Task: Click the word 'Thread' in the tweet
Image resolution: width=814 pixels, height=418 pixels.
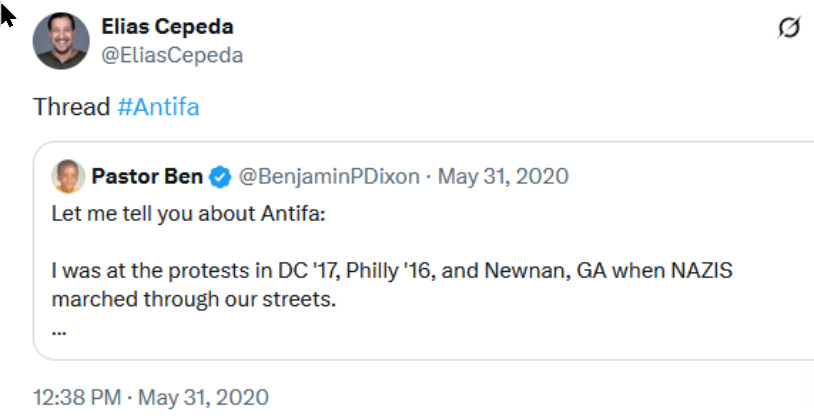Action: tap(71, 107)
